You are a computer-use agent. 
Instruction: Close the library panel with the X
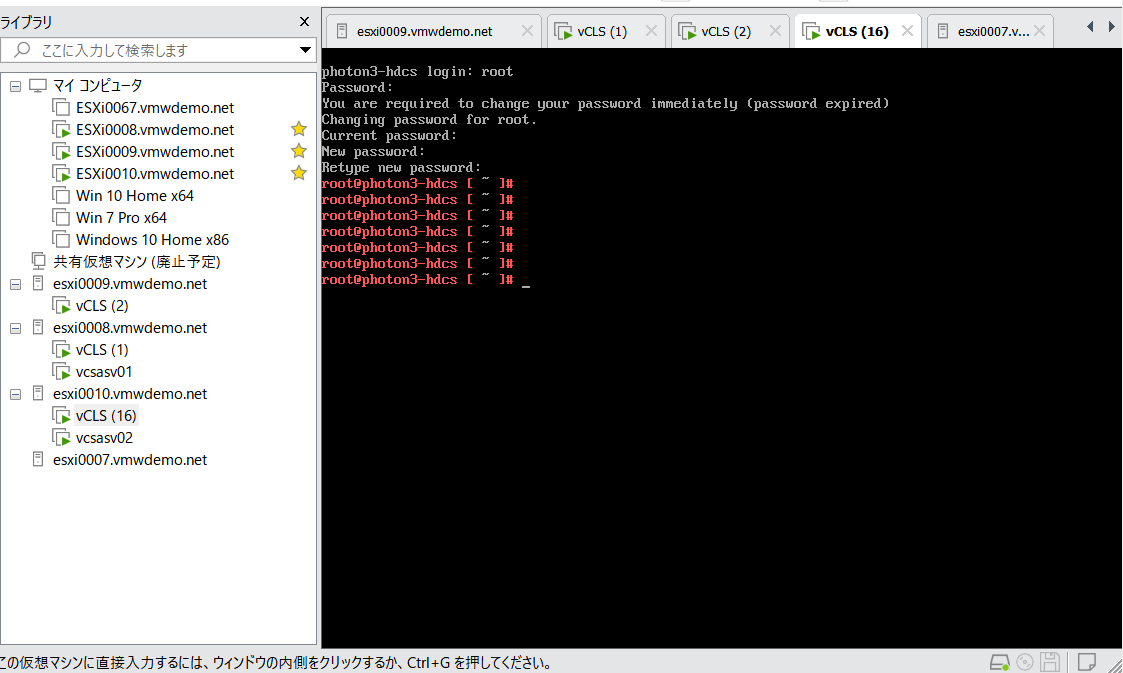pyautogui.click(x=304, y=21)
